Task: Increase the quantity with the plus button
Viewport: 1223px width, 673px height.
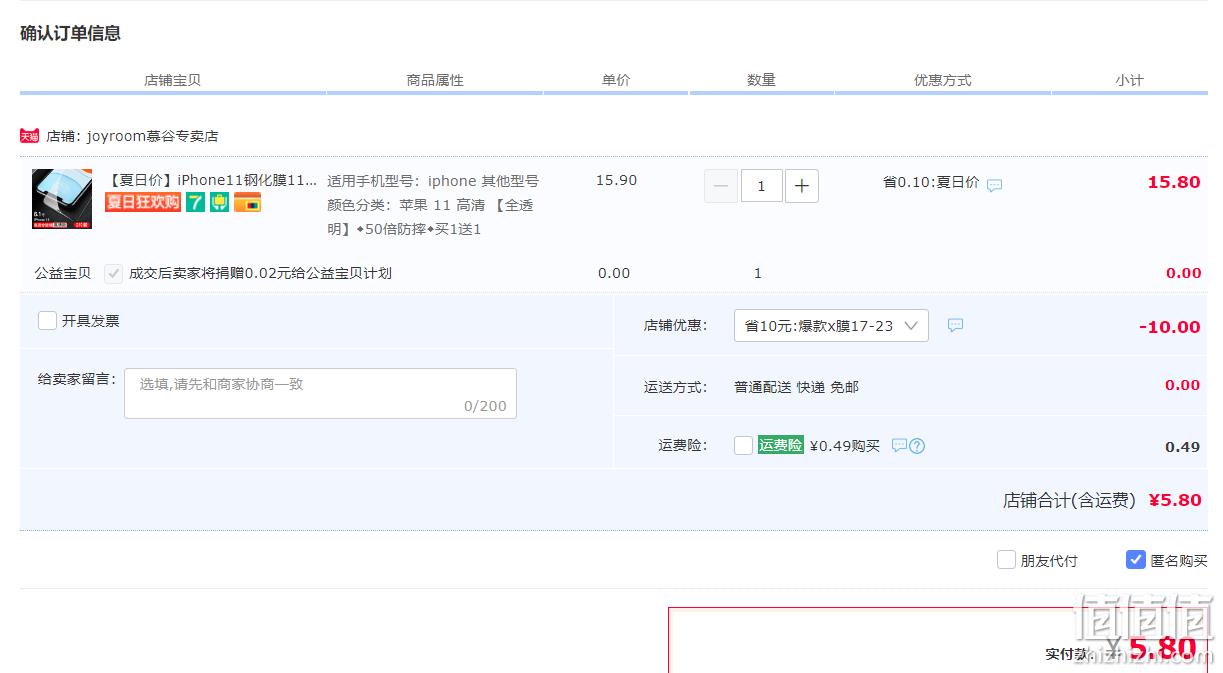Action: (802, 186)
